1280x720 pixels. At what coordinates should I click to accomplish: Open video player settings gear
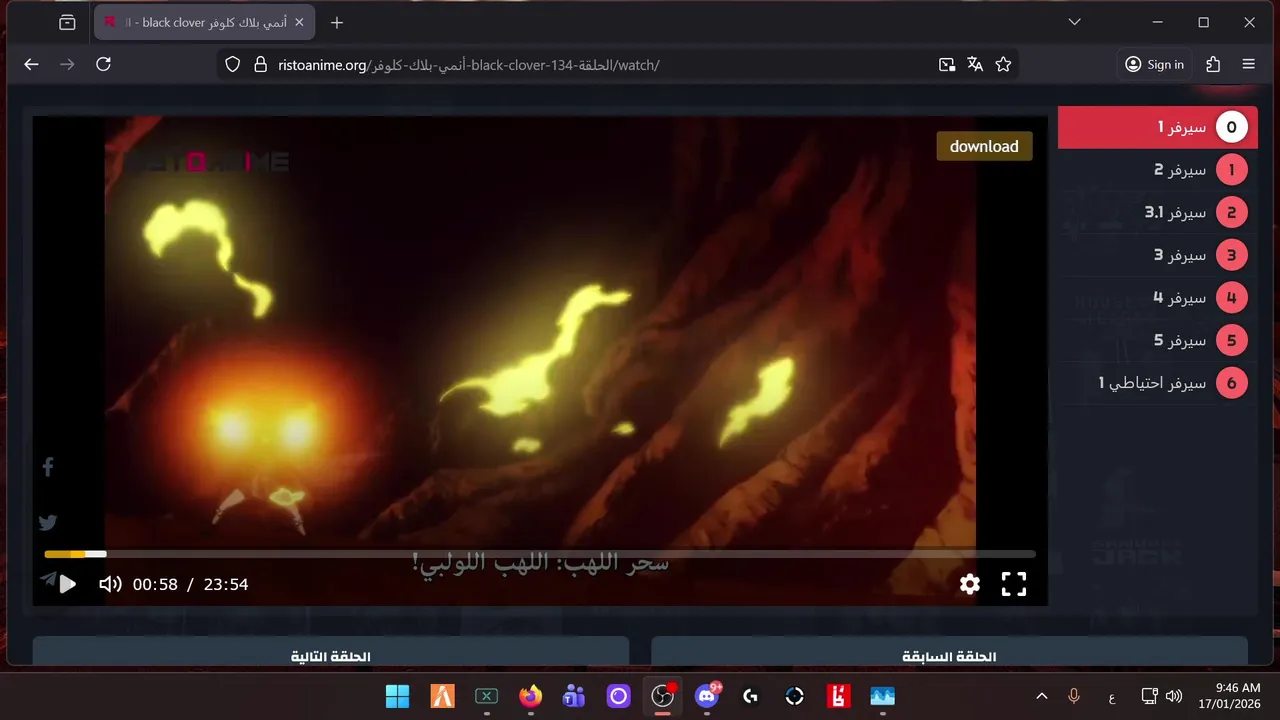pos(970,584)
